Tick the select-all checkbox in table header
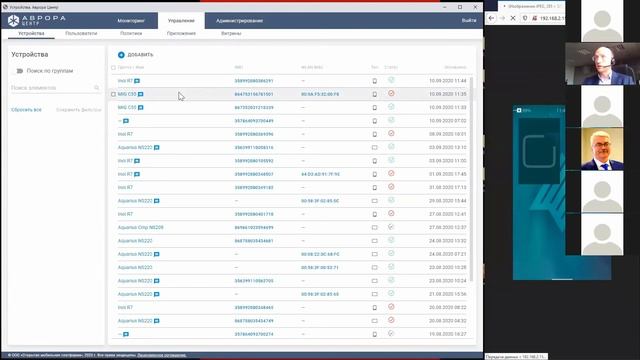The height and width of the screenshot is (360, 640). (113, 68)
